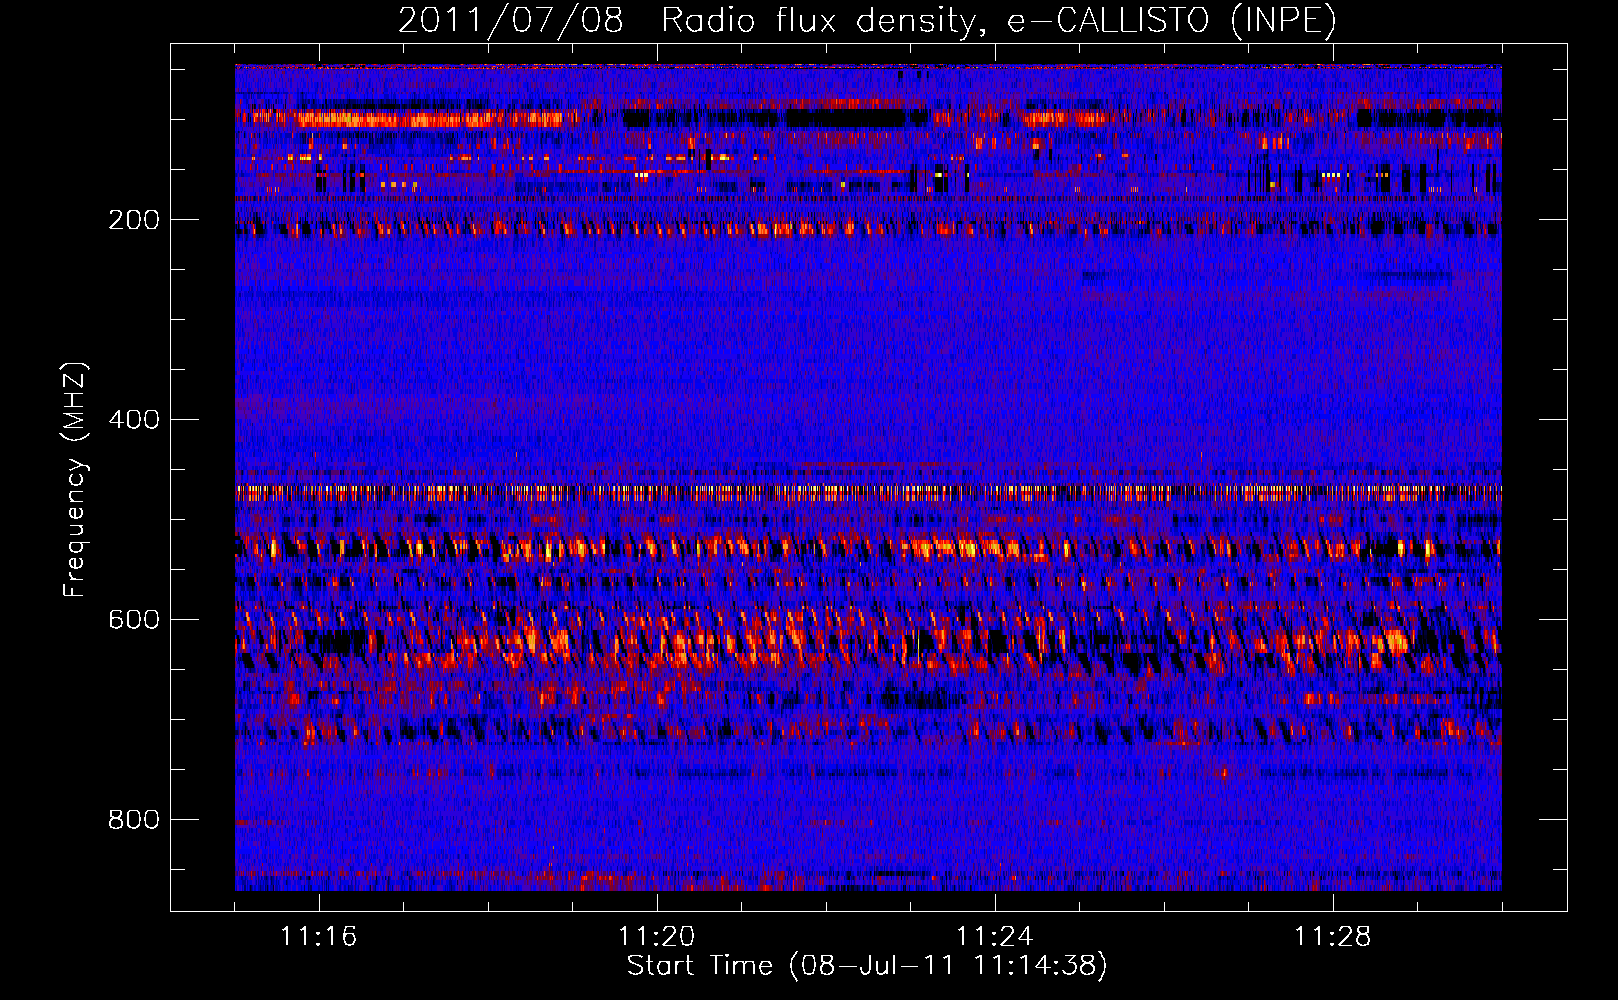Click the 11:20 time tick label

[656, 936]
